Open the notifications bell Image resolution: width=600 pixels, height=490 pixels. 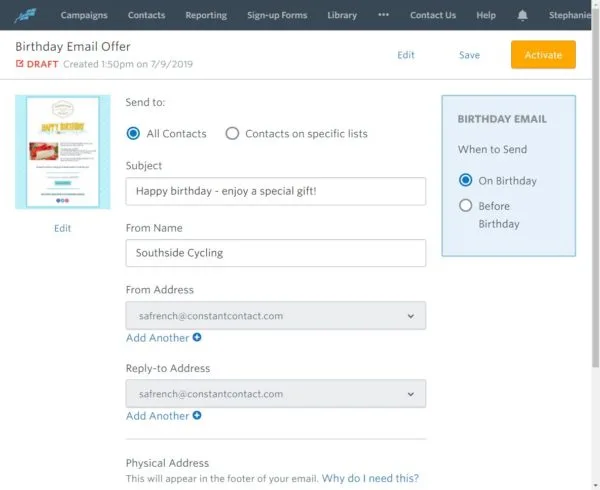click(x=522, y=16)
